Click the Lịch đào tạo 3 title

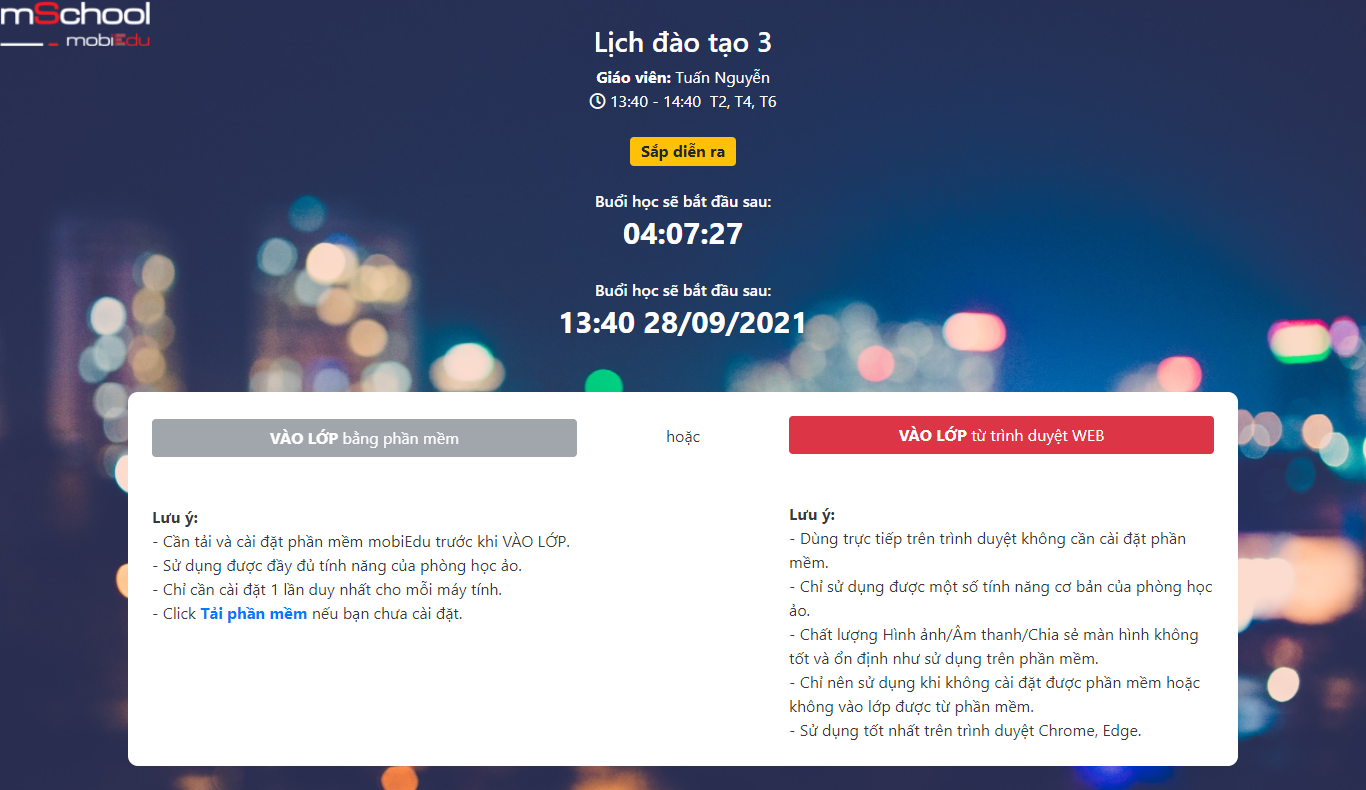click(x=683, y=43)
